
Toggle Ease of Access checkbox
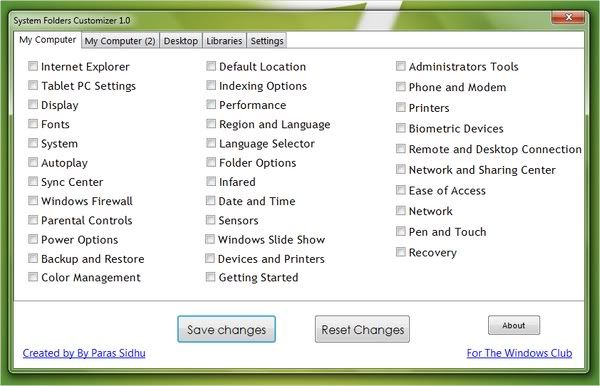tap(401, 190)
